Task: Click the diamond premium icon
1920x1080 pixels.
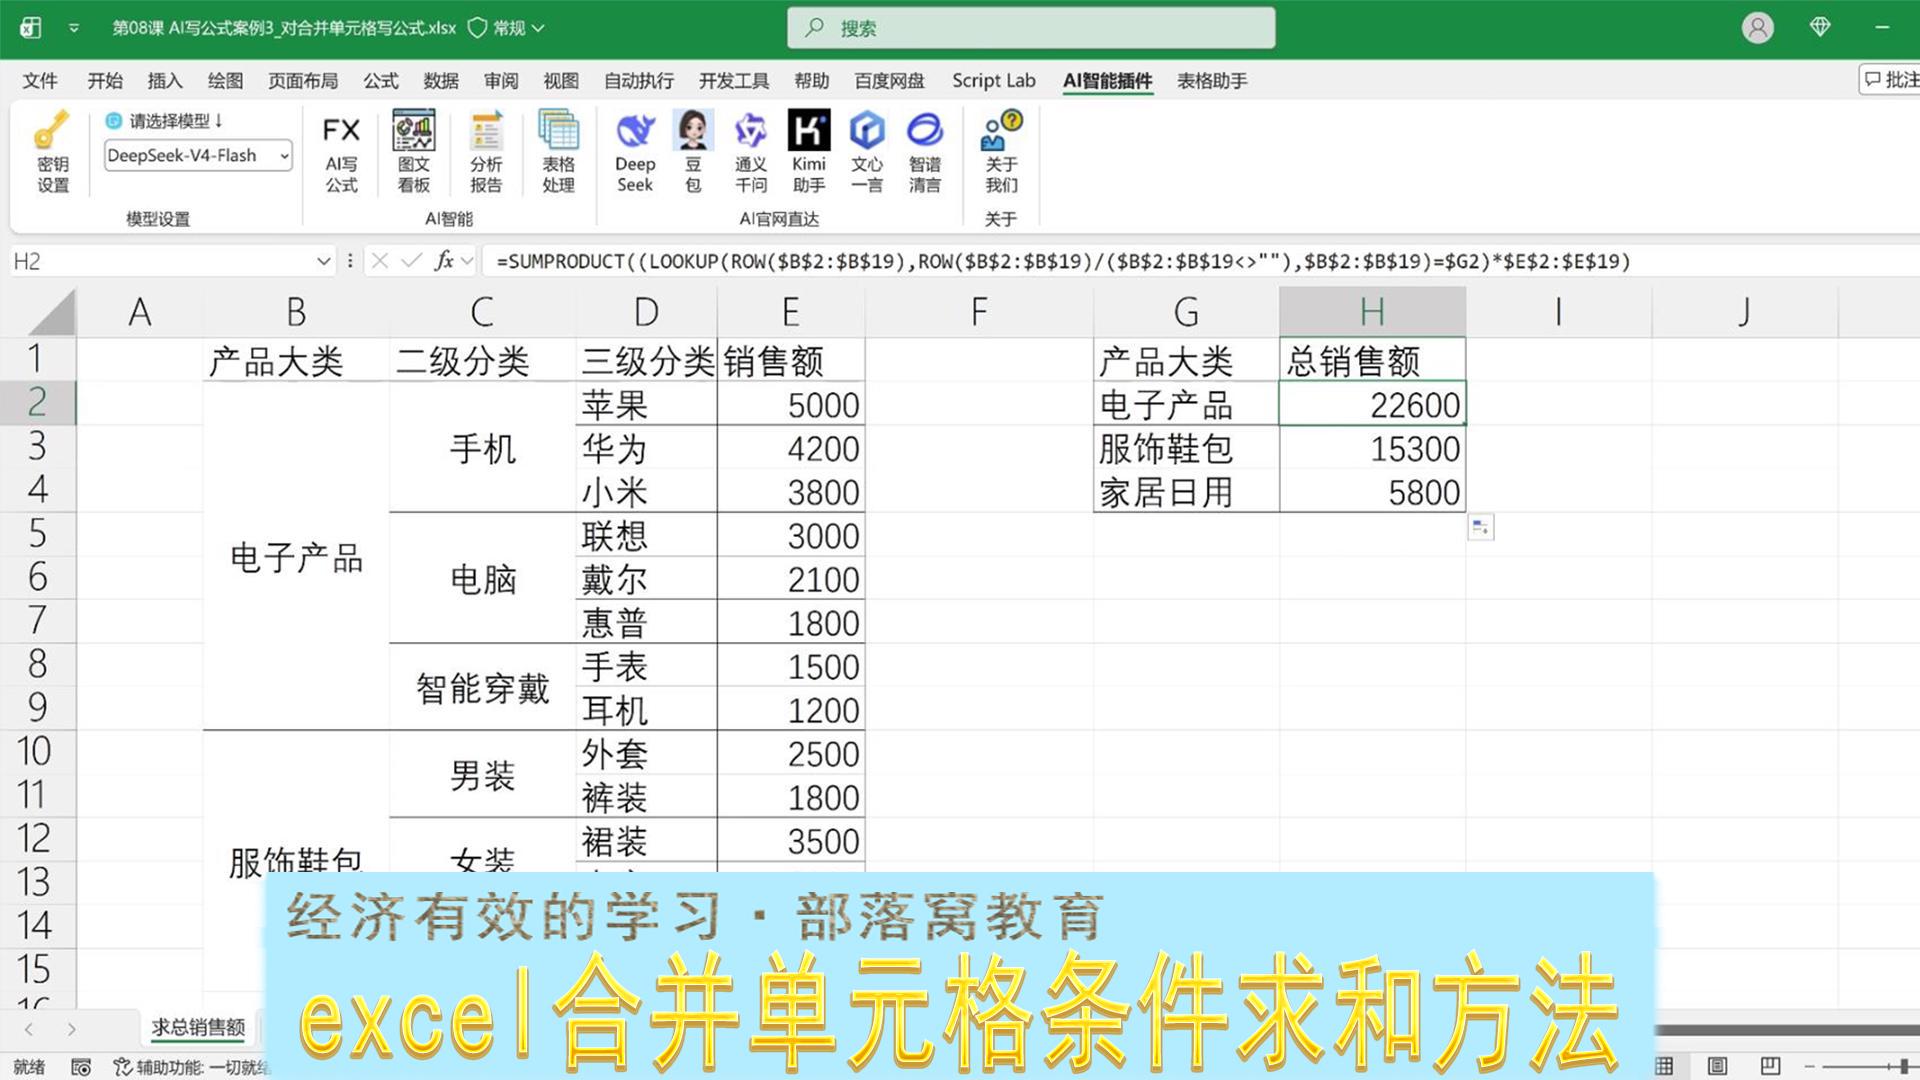Action: (x=1820, y=27)
